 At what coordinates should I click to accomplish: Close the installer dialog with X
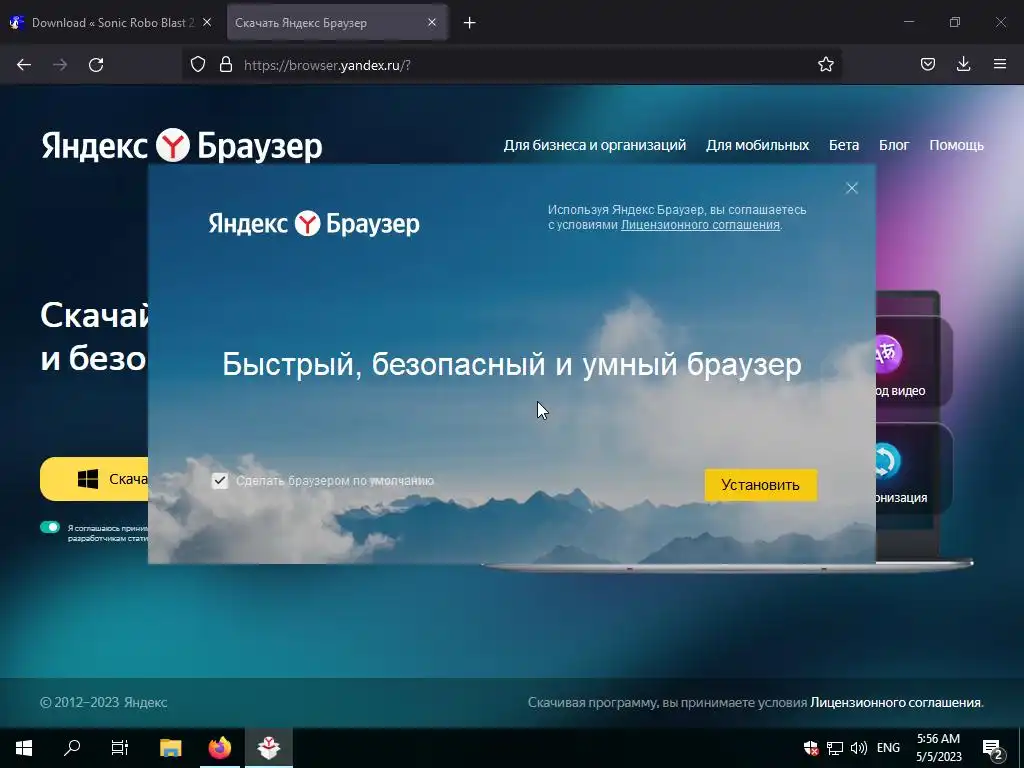pos(852,188)
